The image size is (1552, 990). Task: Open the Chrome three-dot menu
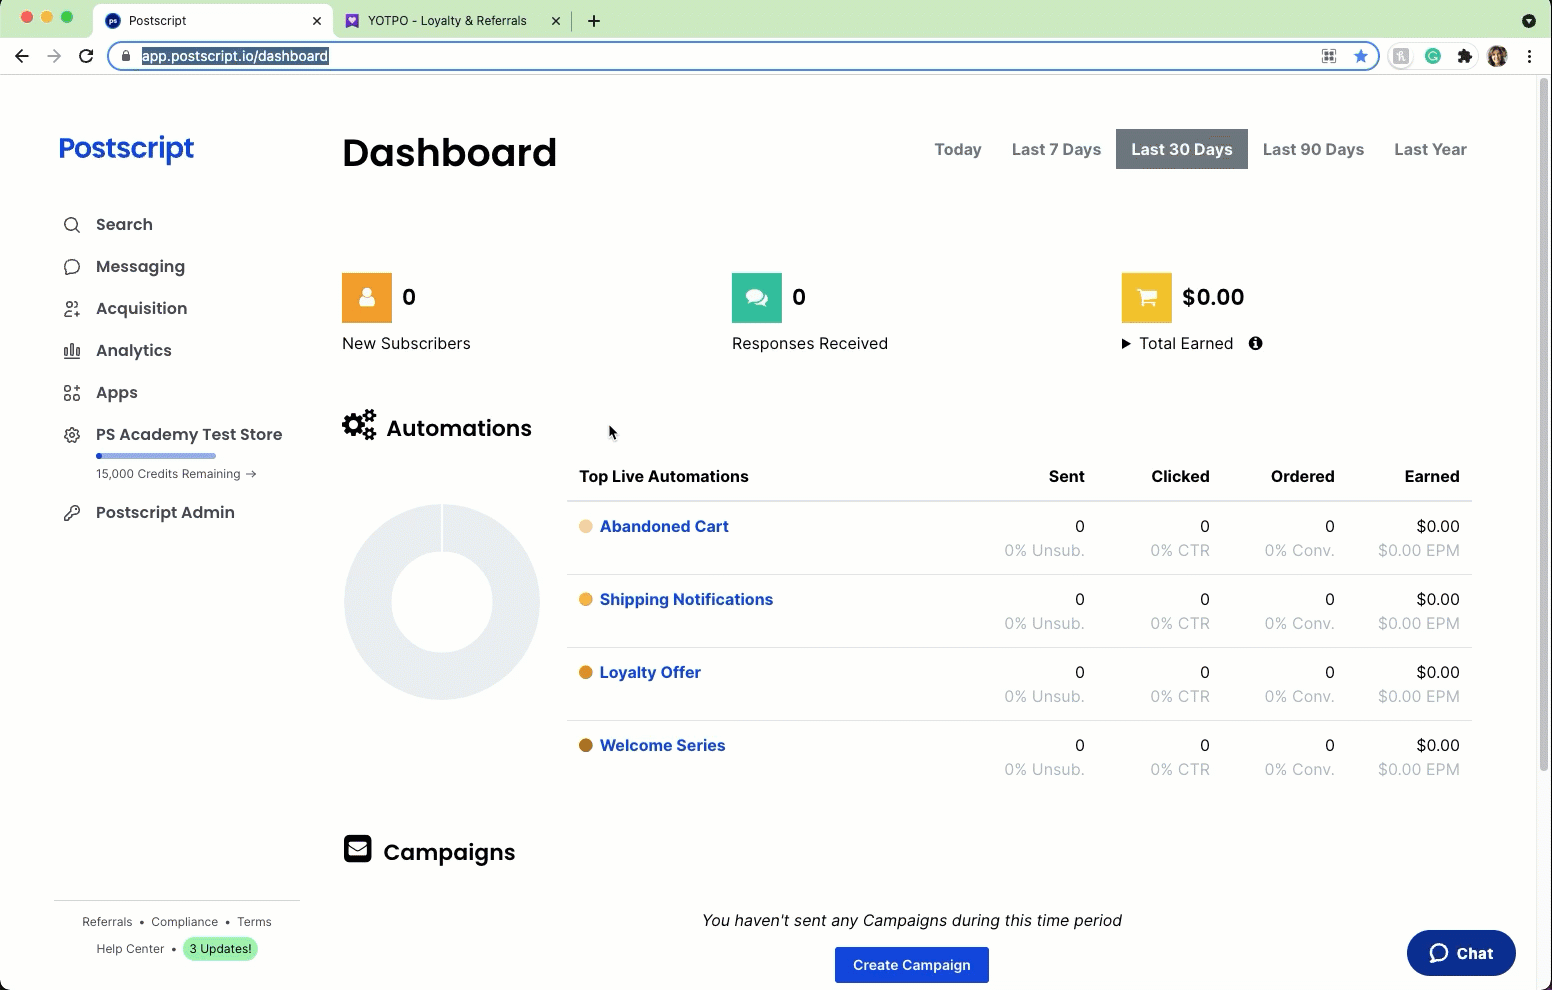(x=1529, y=56)
